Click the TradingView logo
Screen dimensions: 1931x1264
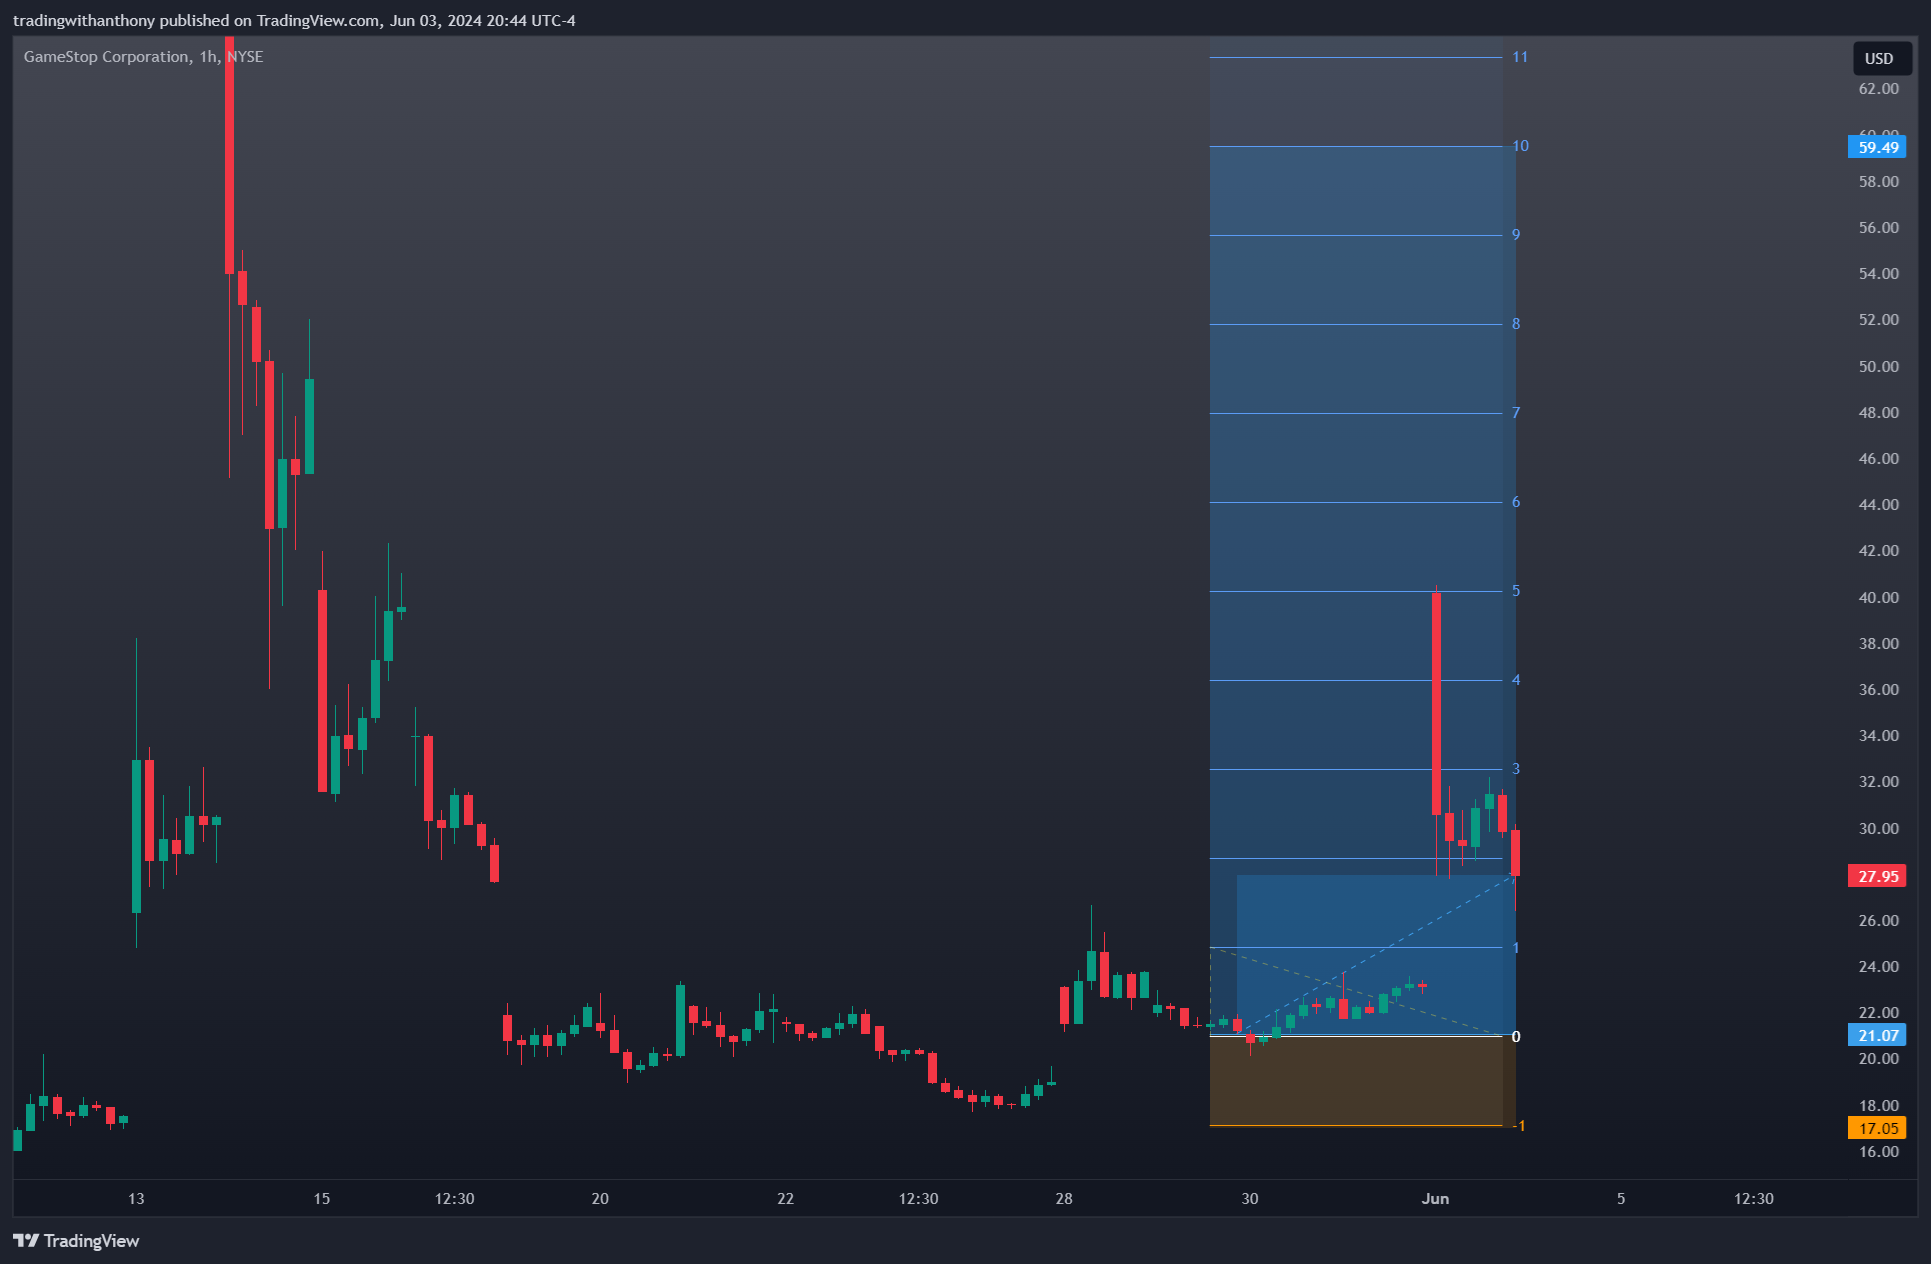[76, 1240]
